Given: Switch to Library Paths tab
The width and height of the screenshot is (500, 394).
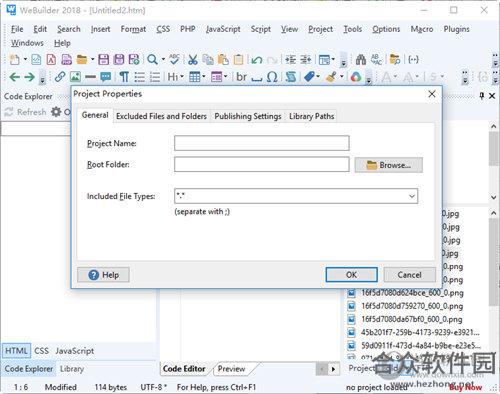Looking at the screenshot, I should tap(311, 116).
